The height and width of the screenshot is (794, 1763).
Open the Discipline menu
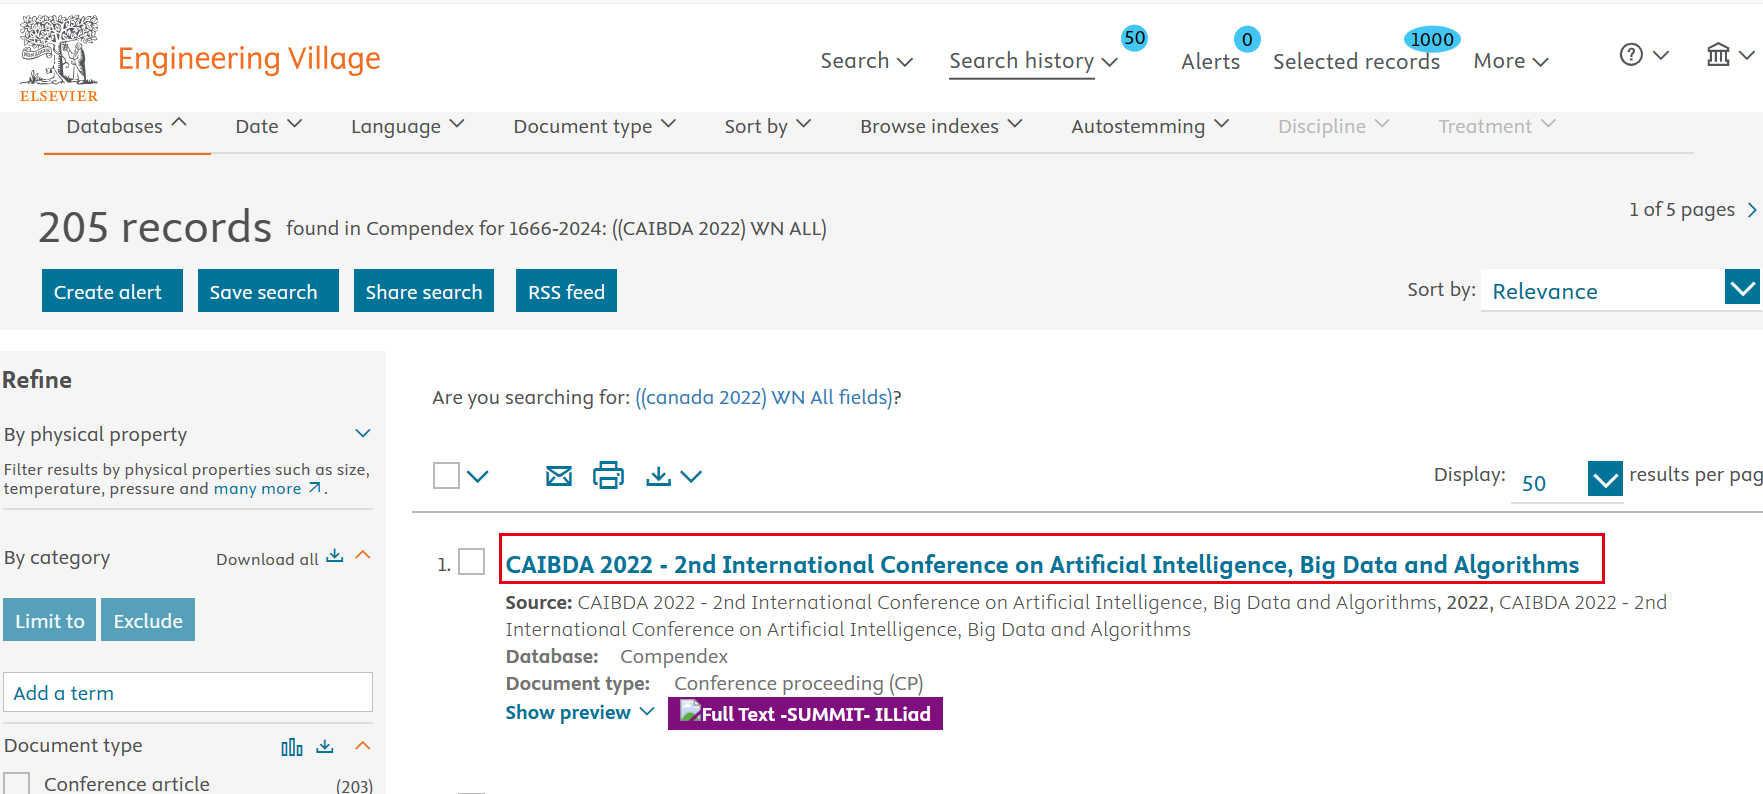coord(1334,126)
